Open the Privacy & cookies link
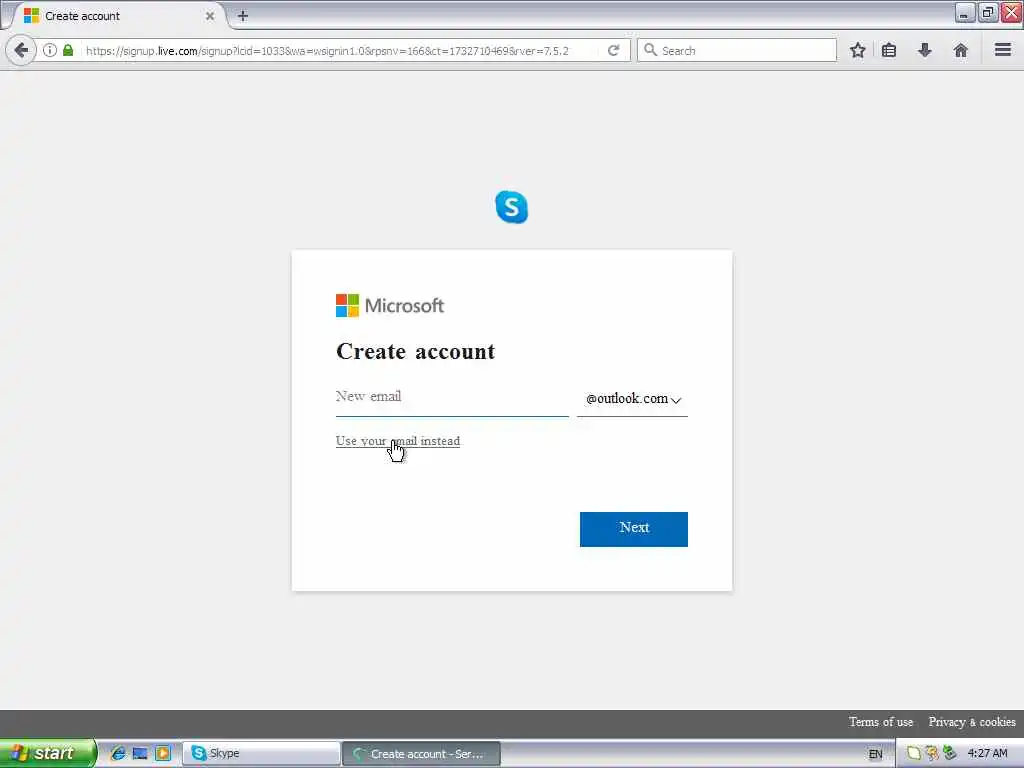 point(972,722)
